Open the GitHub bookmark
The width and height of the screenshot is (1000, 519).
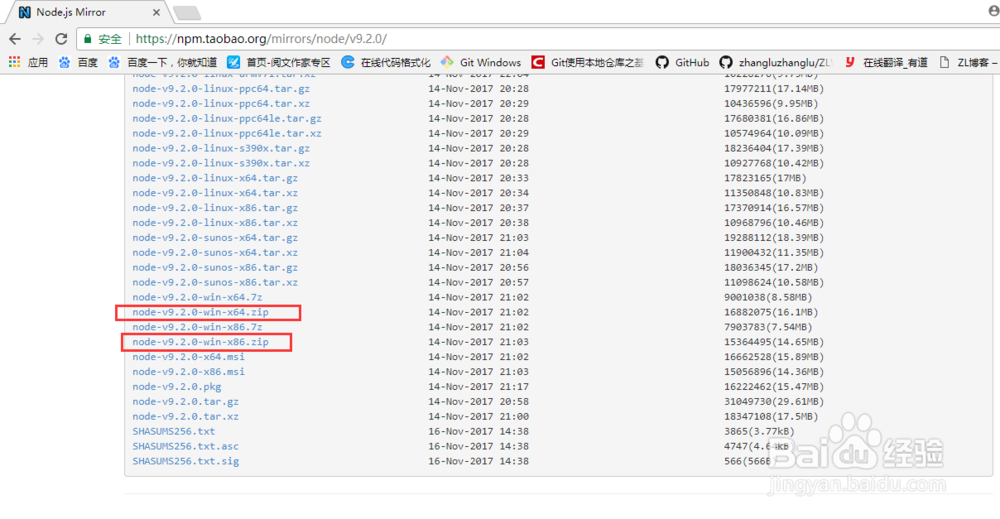tap(682, 62)
